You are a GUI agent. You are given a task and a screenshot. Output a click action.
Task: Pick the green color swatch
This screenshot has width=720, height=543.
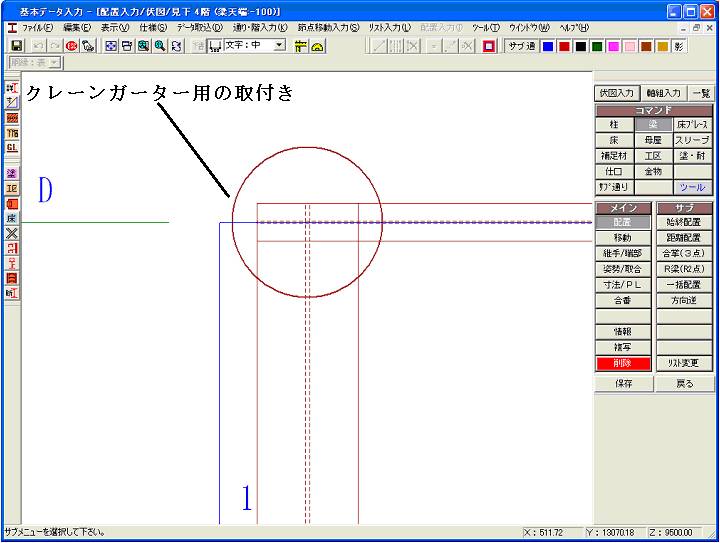coord(597,46)
